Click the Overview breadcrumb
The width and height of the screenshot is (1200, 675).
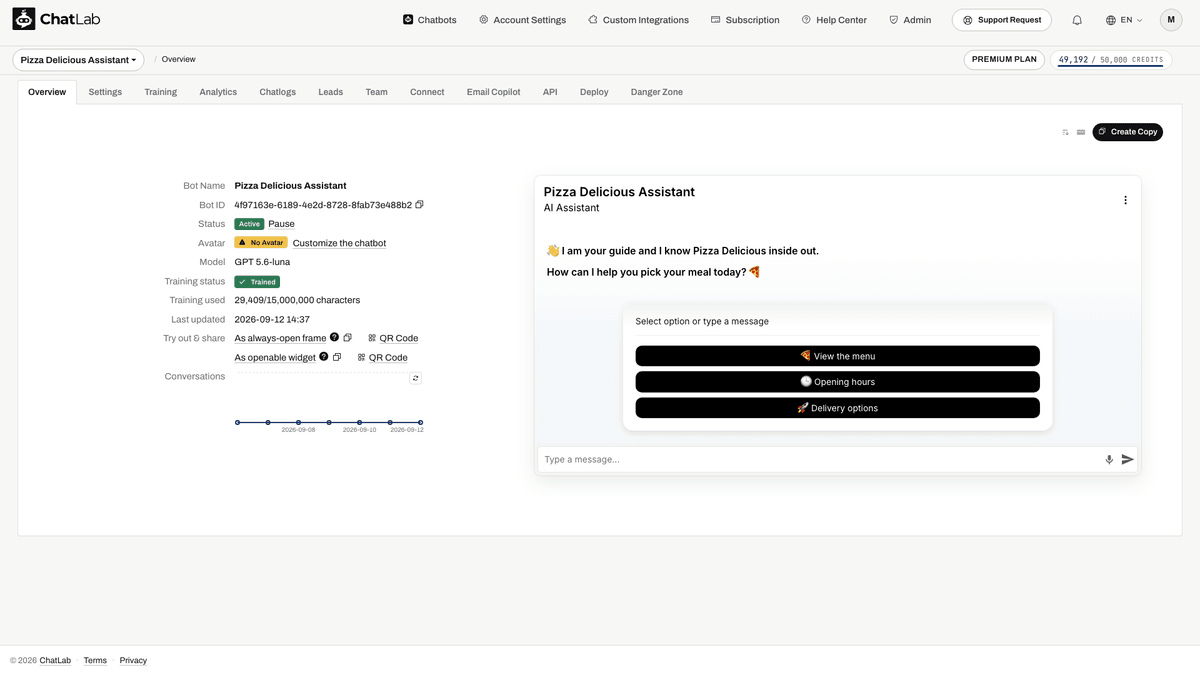coord(179,60)
